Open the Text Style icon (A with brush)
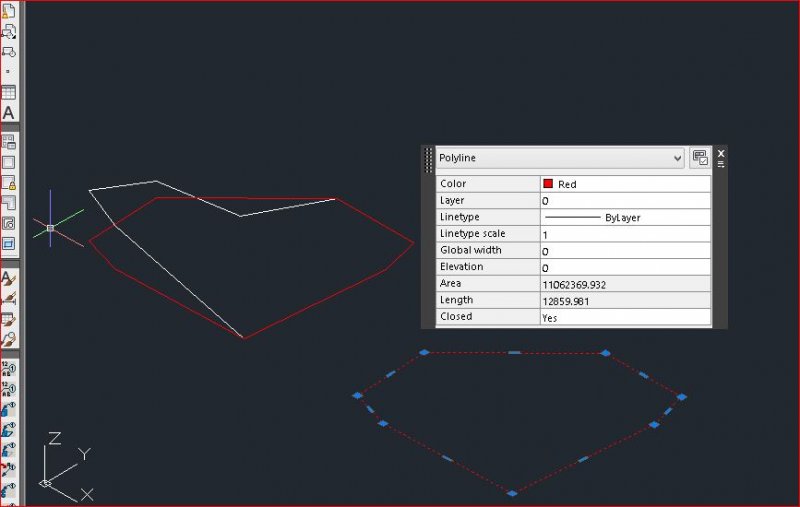The image size is (800, 507). (8, 278)
